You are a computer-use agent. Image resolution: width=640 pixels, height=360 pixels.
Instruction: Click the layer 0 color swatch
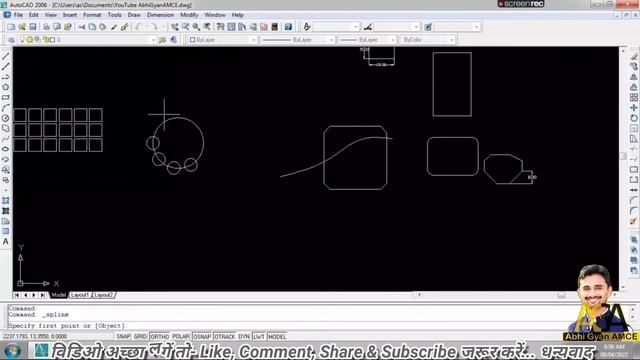tap(53, 40)
